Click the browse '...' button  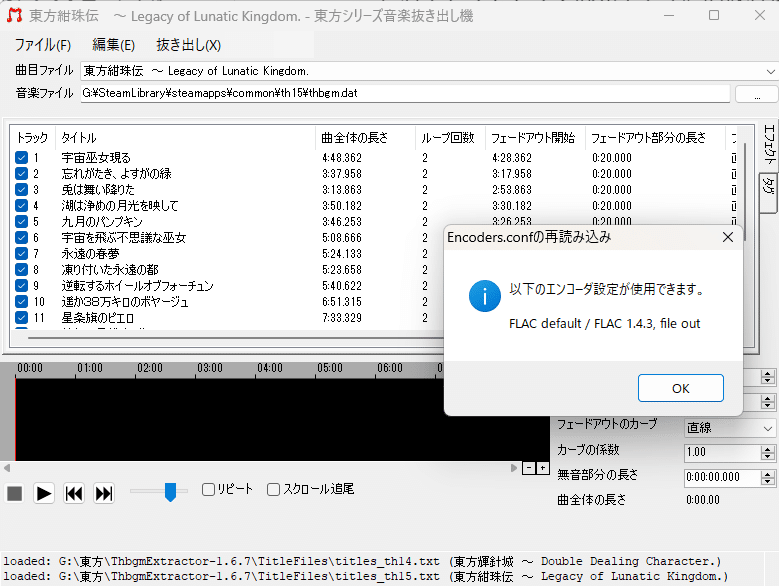tap(756, 93)
